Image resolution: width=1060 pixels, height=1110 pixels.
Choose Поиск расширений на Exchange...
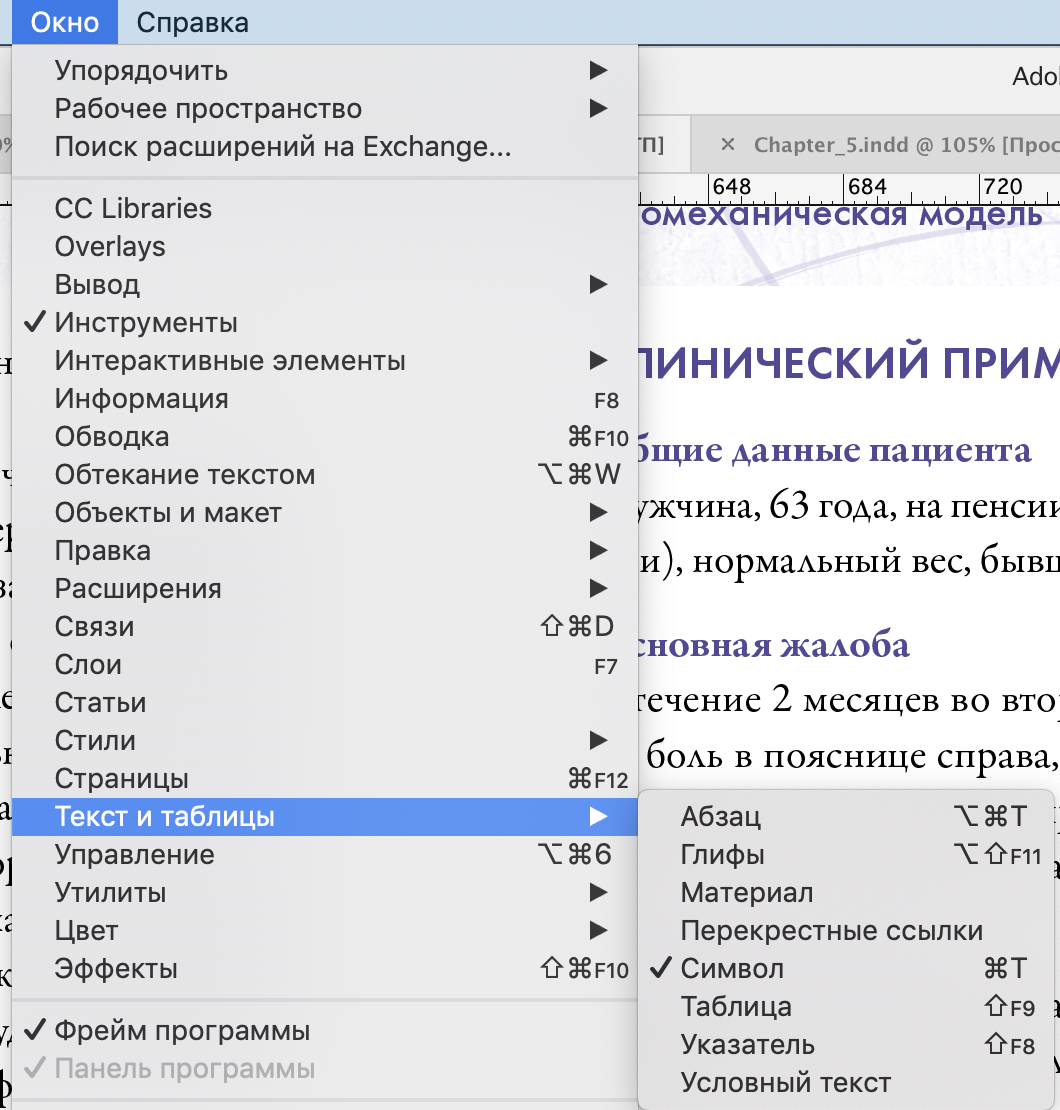click(325, 147)
